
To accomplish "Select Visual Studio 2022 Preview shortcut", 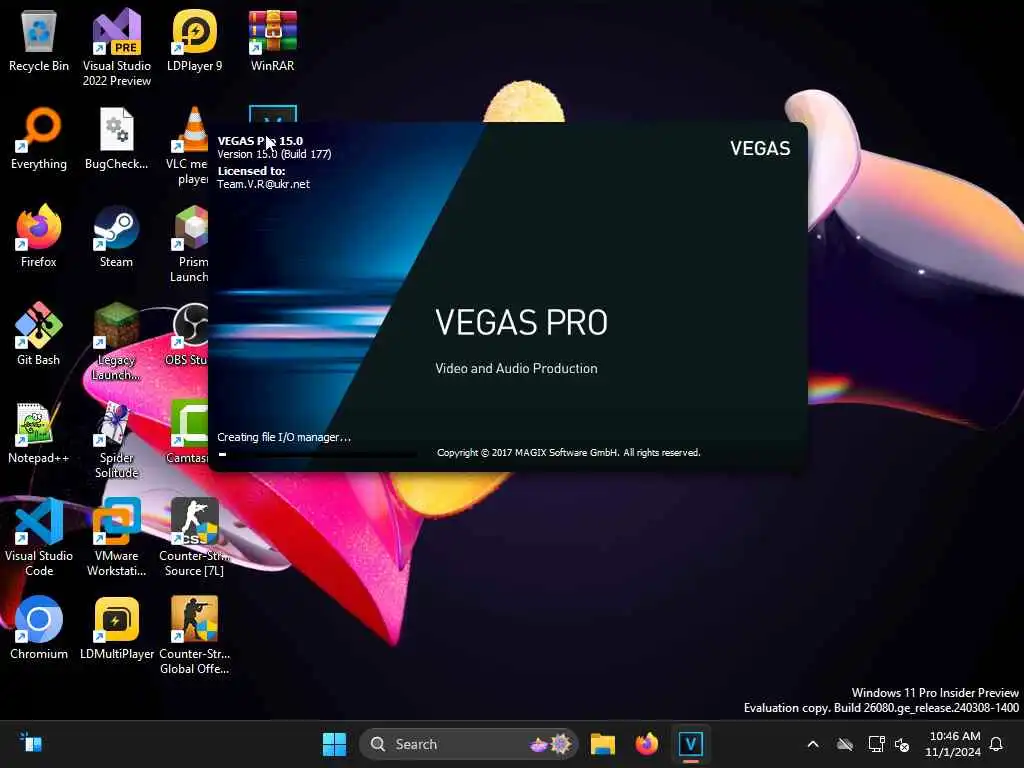I will (x=116, y=47).
